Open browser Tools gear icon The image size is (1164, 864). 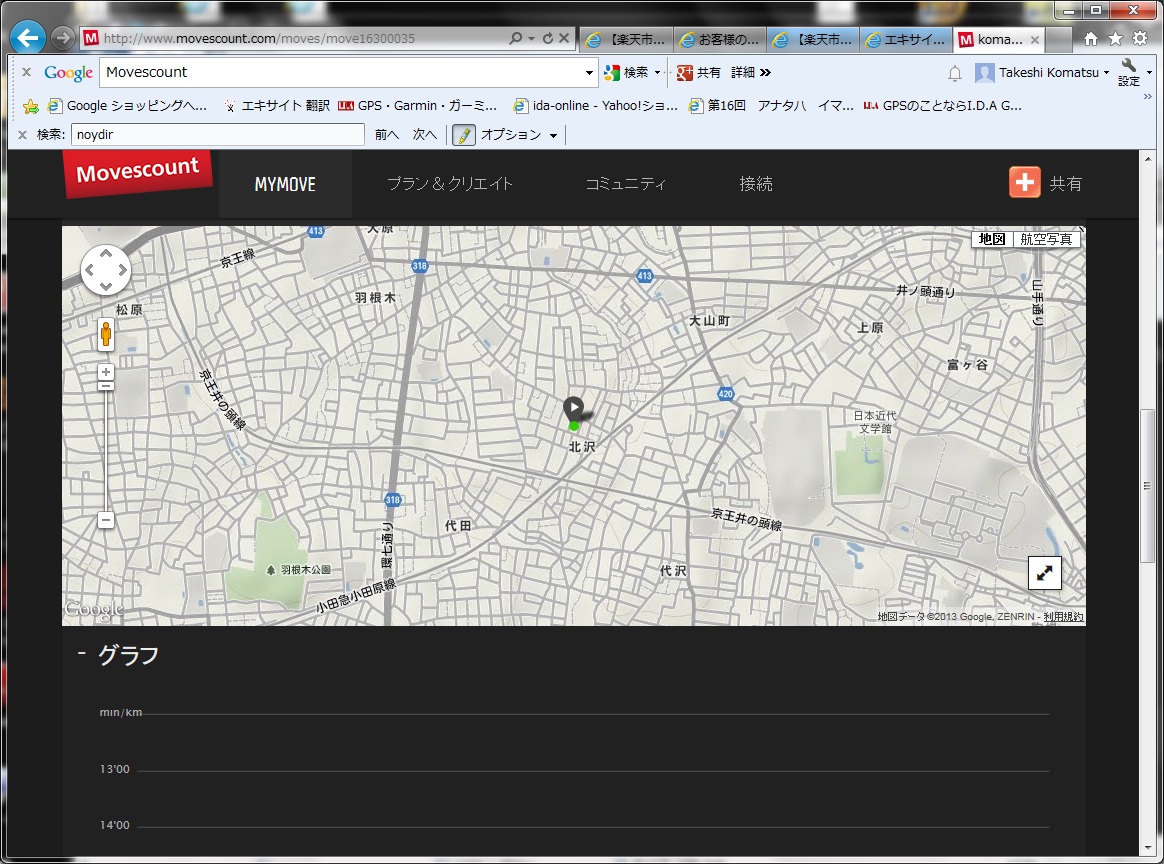[1140, 39]
